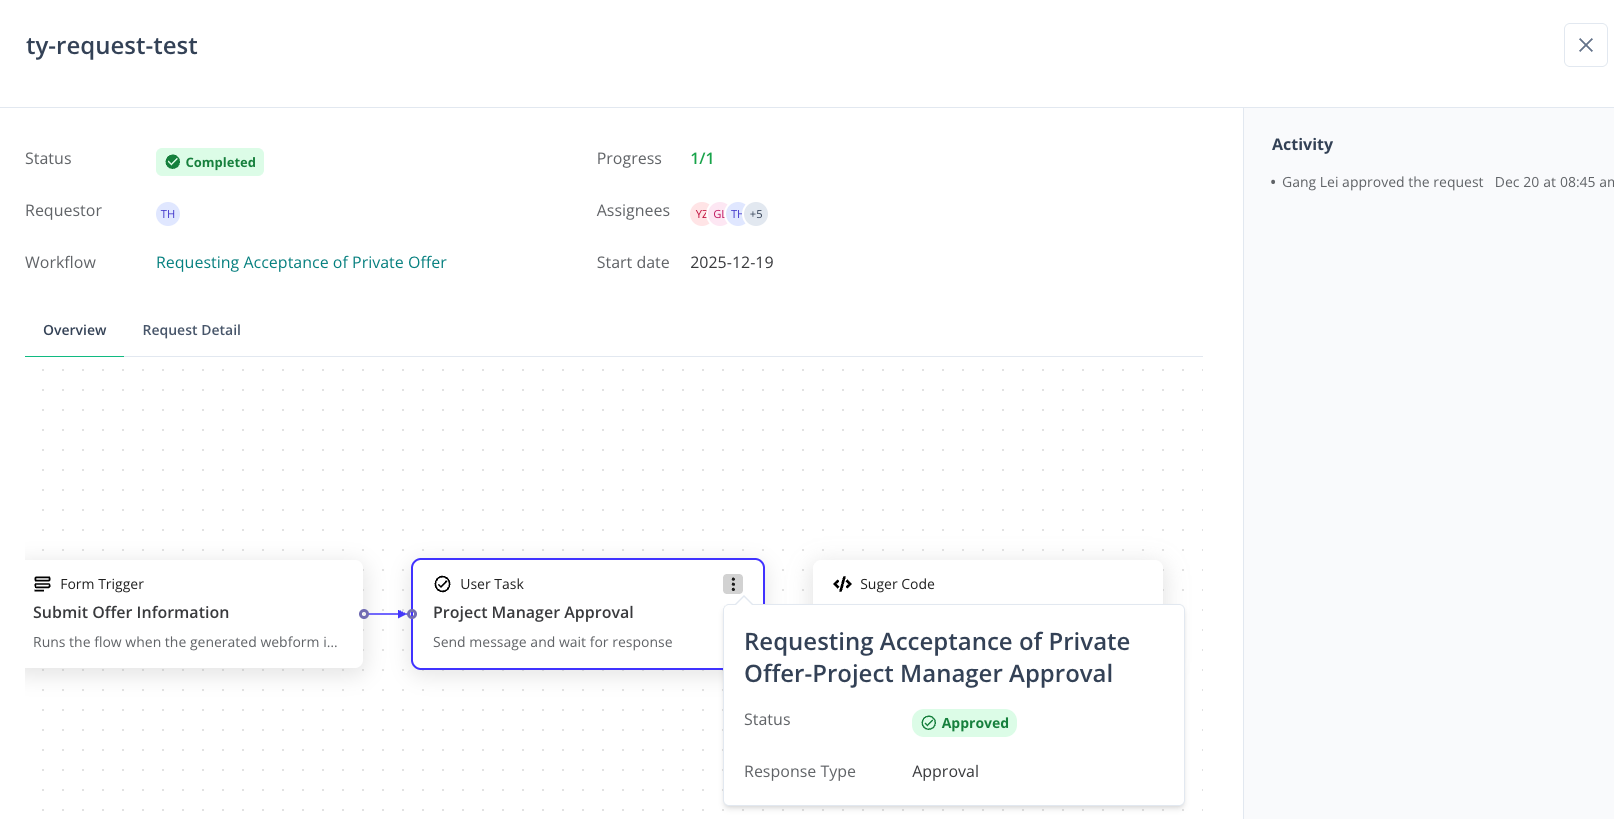Click the 1/1 progress indicator

(702, 158)
